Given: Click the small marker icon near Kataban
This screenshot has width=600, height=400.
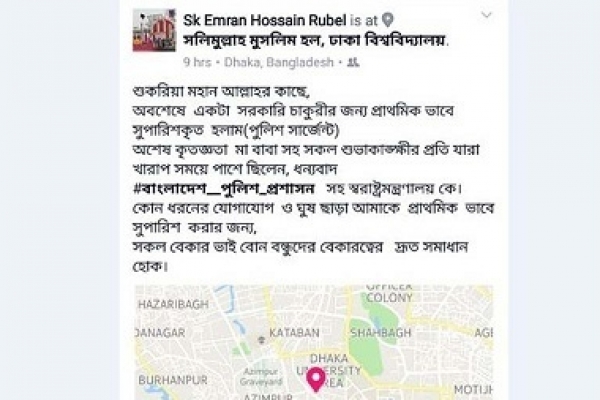Looking at the screenshot, I should (261, 339).
